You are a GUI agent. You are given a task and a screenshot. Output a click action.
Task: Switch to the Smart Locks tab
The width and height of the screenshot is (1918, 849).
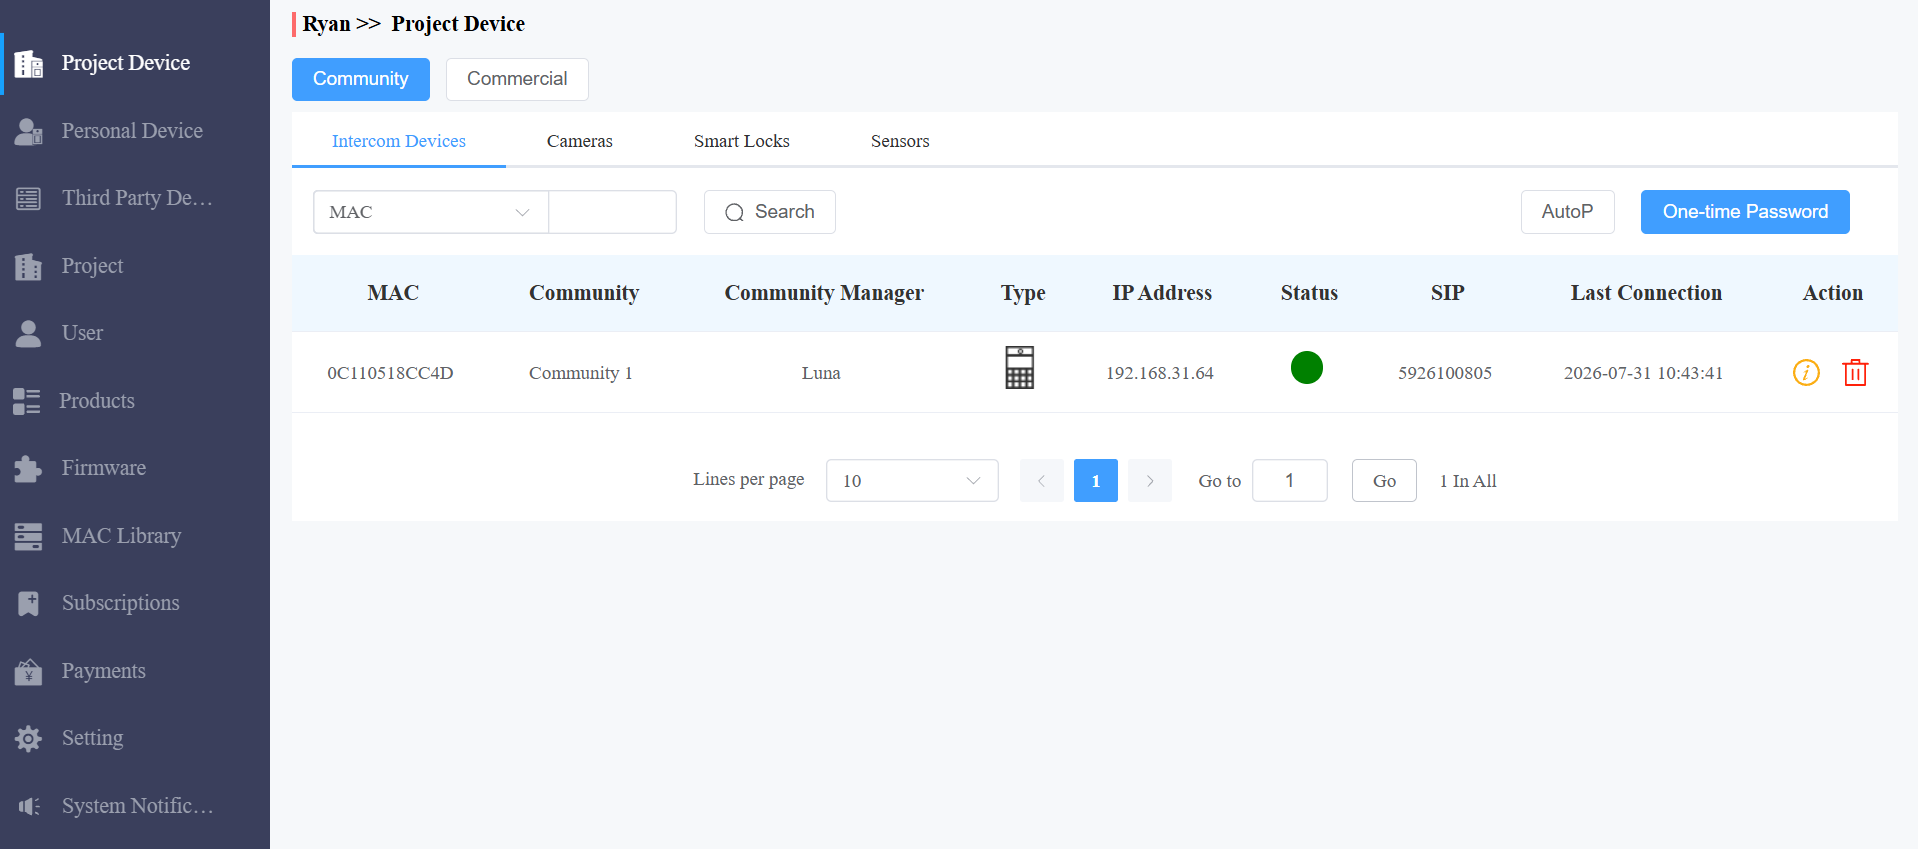point(742,141)
